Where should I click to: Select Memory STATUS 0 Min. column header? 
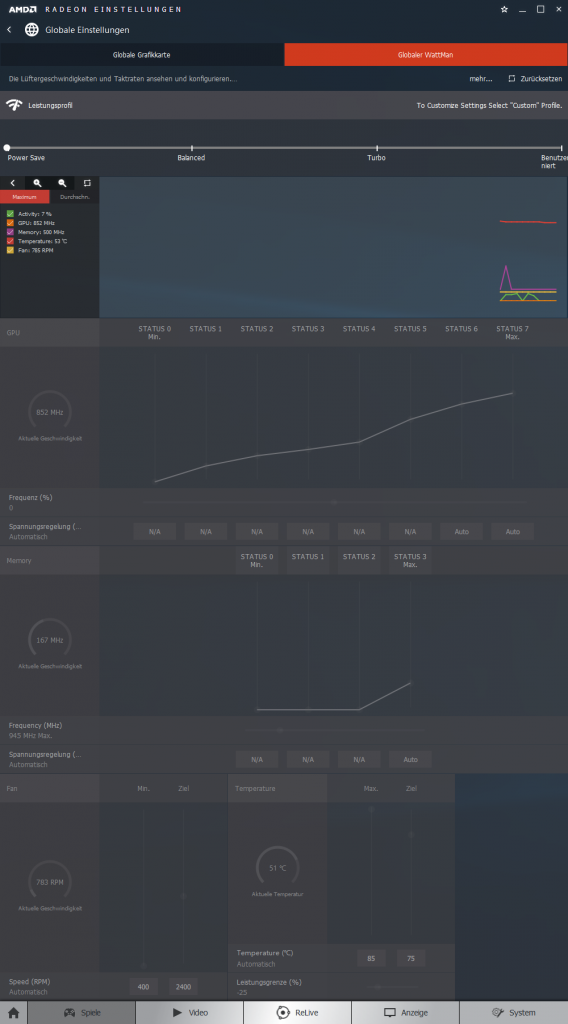(x=257, y=560)
